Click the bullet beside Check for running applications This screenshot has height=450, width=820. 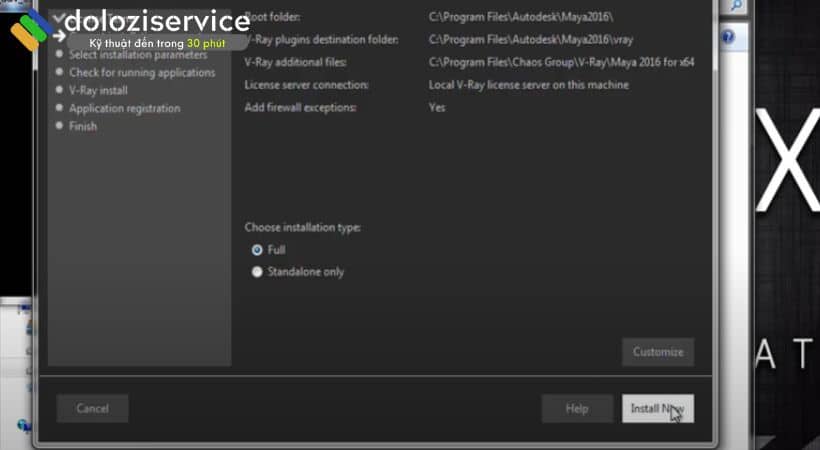click(x=60, y=72)
